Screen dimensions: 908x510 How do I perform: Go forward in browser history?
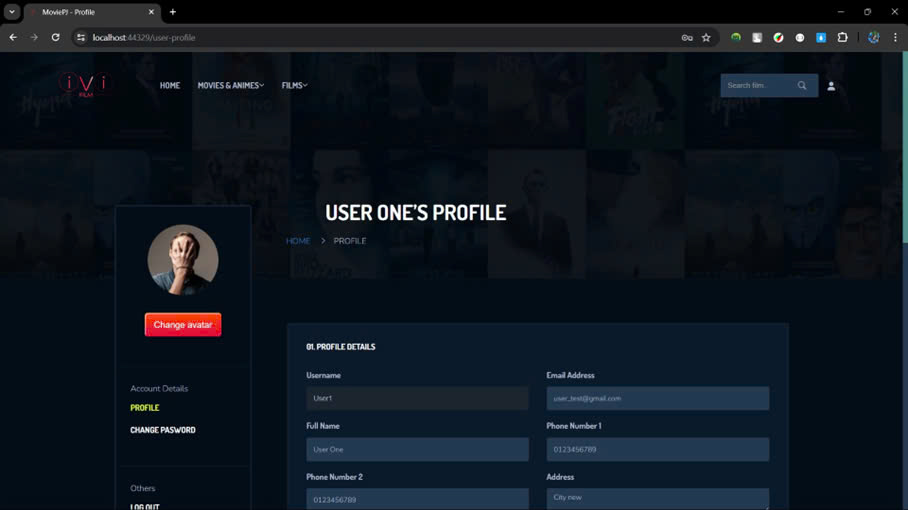pyautogui.click(x=34, y=38)
